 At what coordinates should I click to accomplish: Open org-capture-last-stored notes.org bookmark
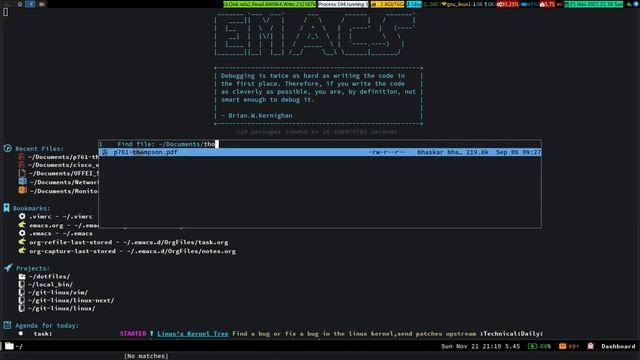tap(132, 251)
